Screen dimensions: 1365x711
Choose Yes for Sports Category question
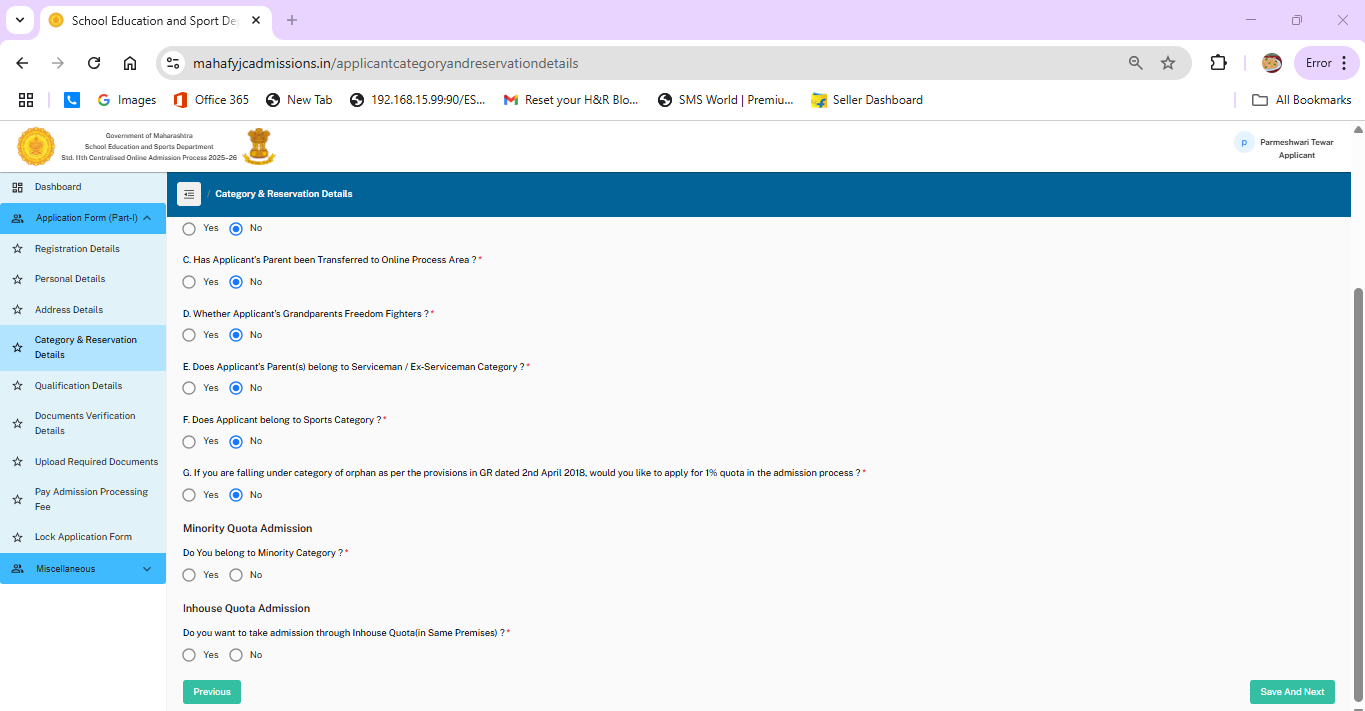point(189,441)
